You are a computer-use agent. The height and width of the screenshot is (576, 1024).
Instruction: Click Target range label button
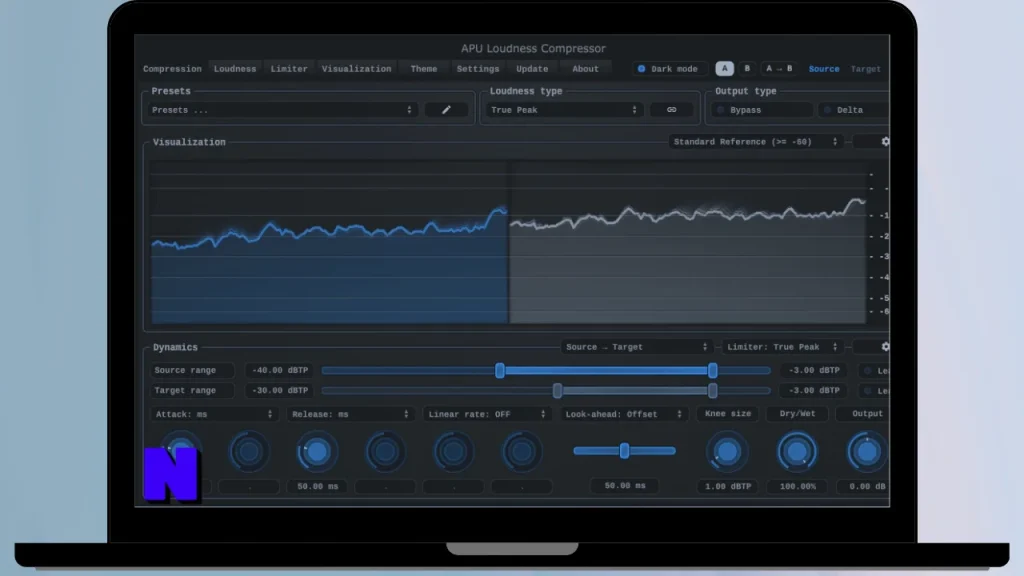point(191,391)
